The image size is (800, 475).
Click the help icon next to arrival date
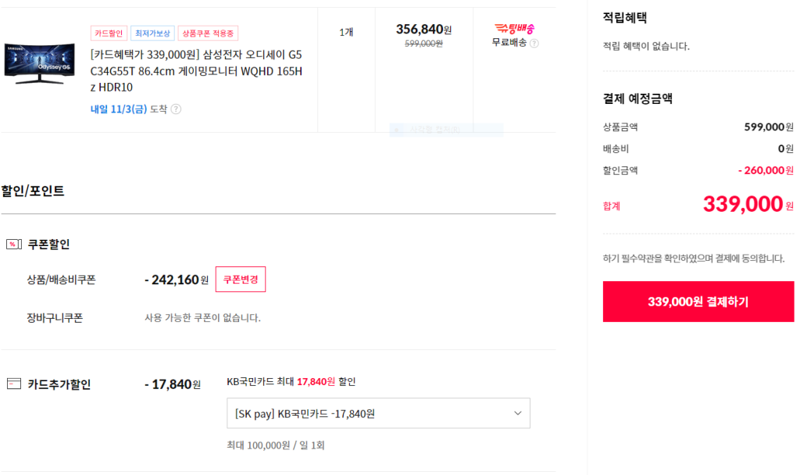coord(176,109)
